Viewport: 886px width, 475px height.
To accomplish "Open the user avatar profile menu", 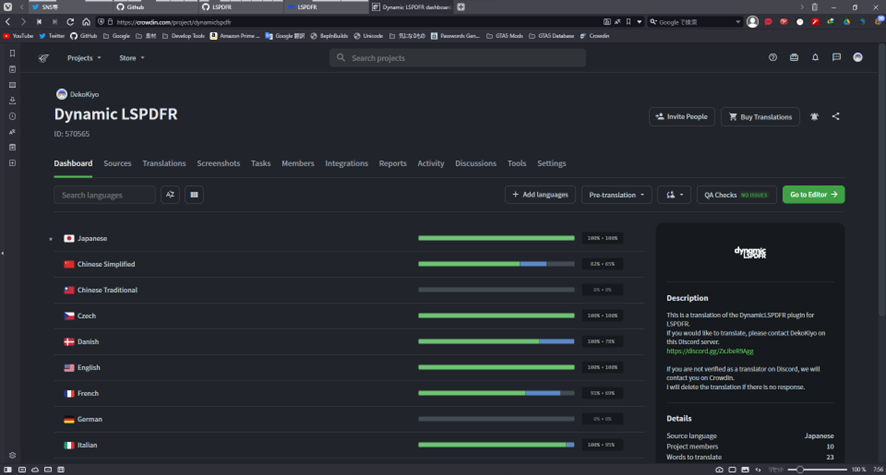I will [858, 58].
